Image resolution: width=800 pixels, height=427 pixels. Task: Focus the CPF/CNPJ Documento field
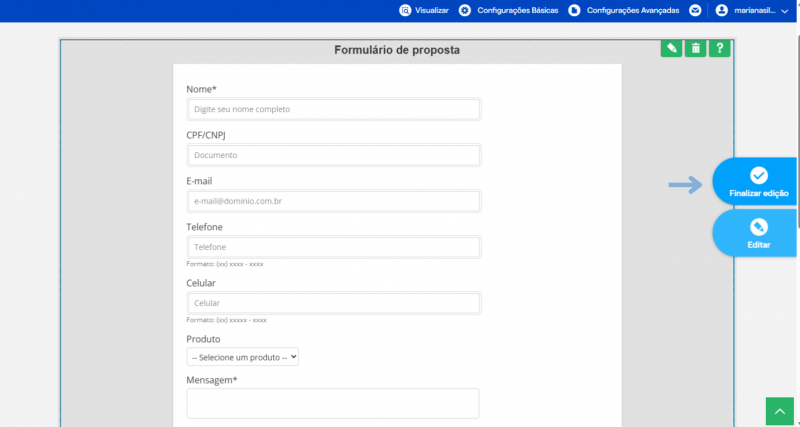coord(334,155)
